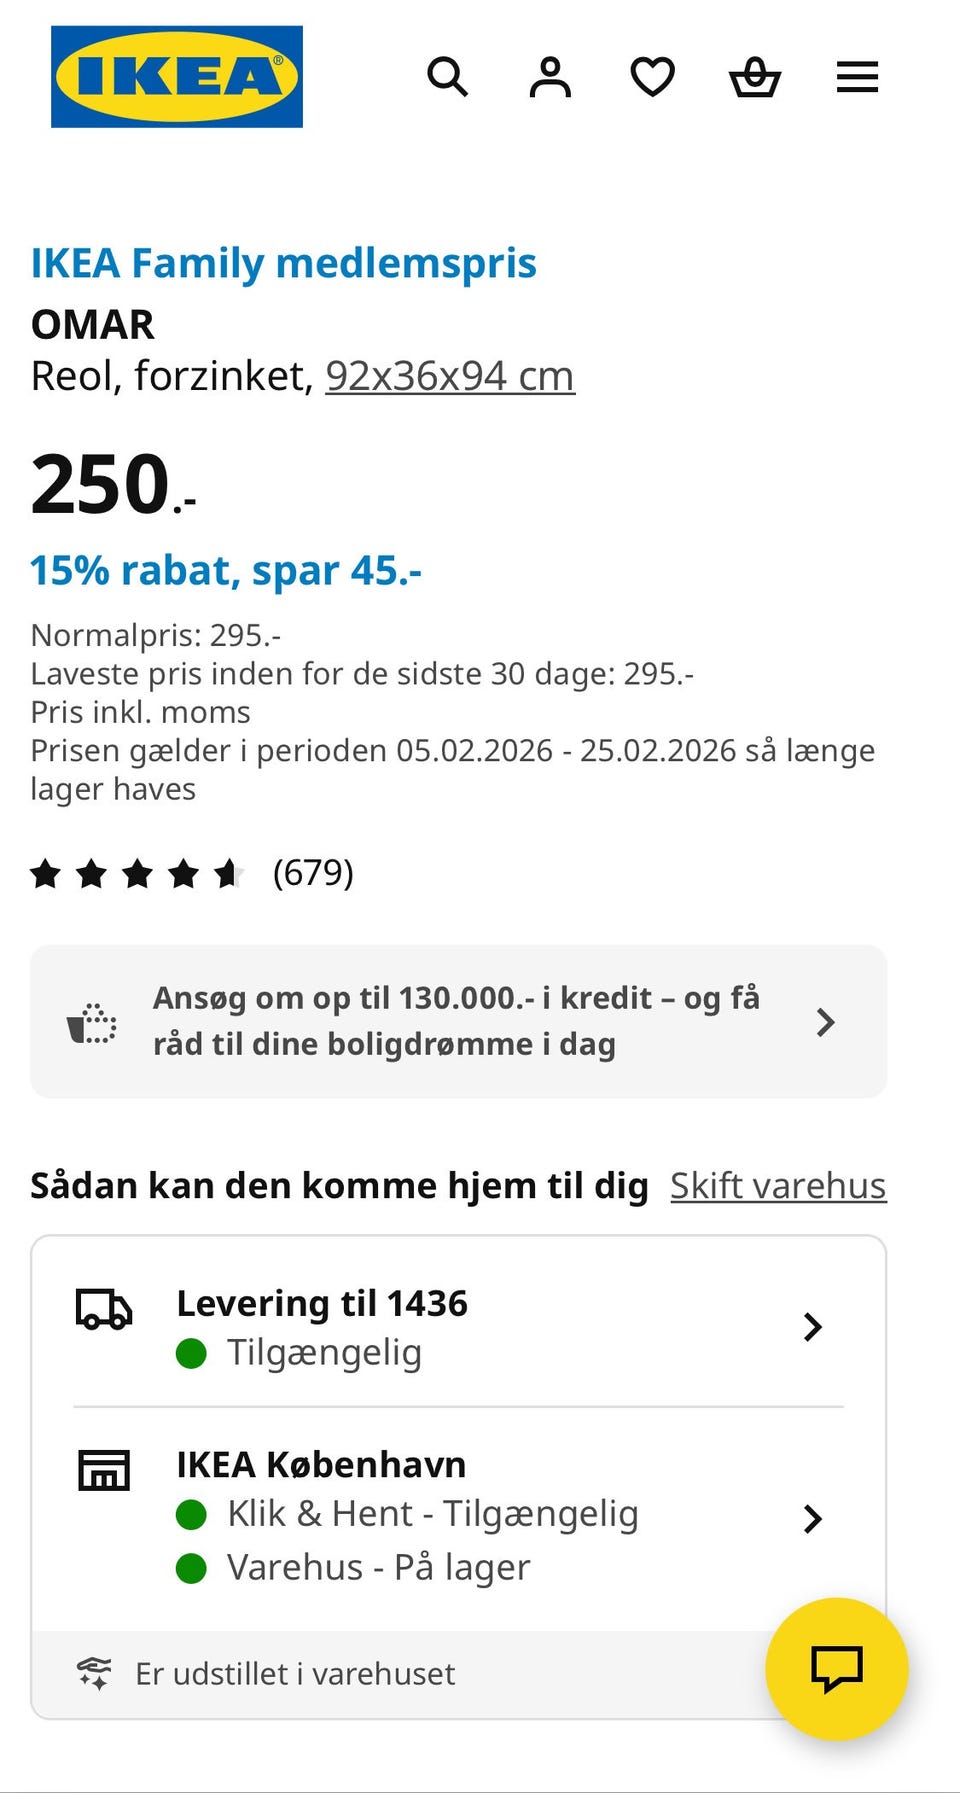Click IKEA Family medlemspris label
This screenshot has width=960, height=1793.
(x=283, y=262)
